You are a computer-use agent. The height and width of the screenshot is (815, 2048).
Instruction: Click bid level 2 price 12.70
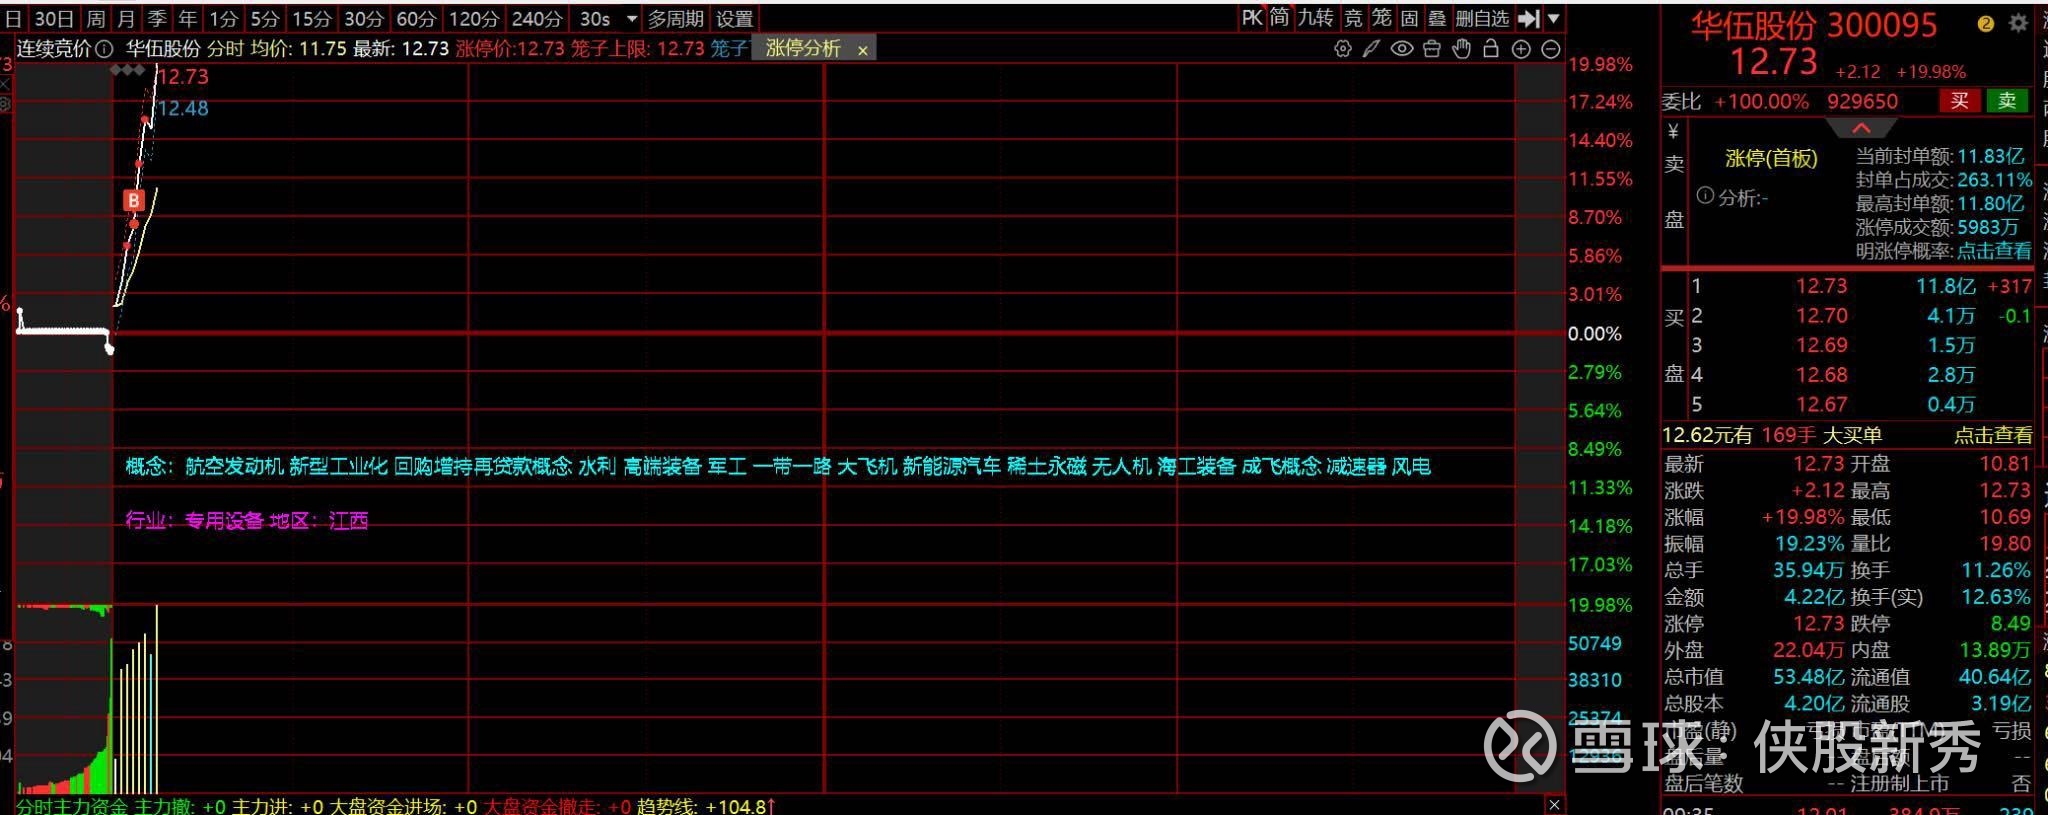1821,316
